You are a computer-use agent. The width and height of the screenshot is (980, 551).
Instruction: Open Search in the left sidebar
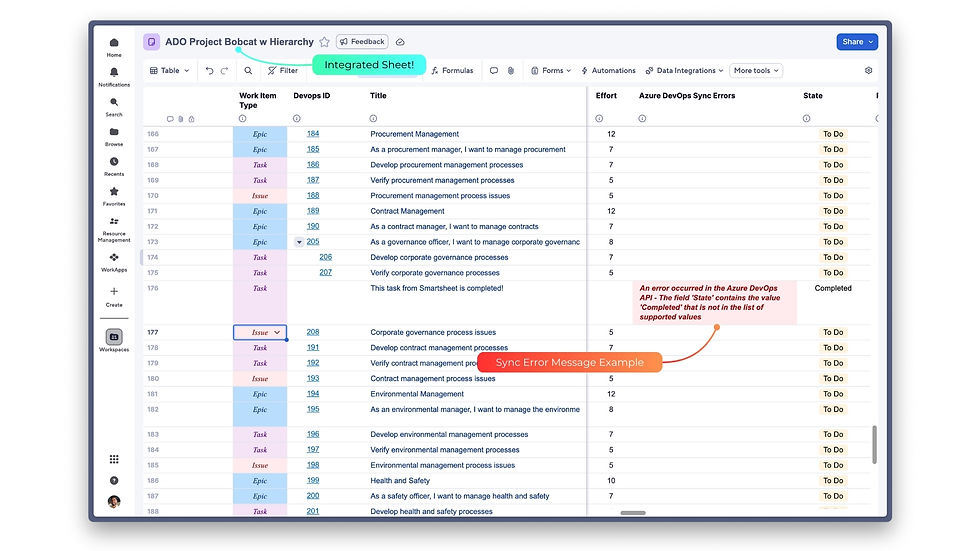pos(114,107)
